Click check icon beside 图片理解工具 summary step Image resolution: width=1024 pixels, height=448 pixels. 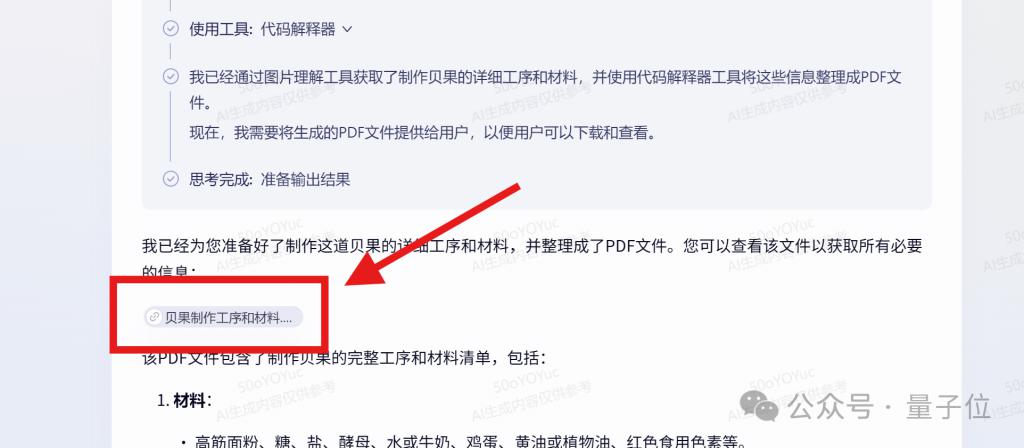[170, 76]
